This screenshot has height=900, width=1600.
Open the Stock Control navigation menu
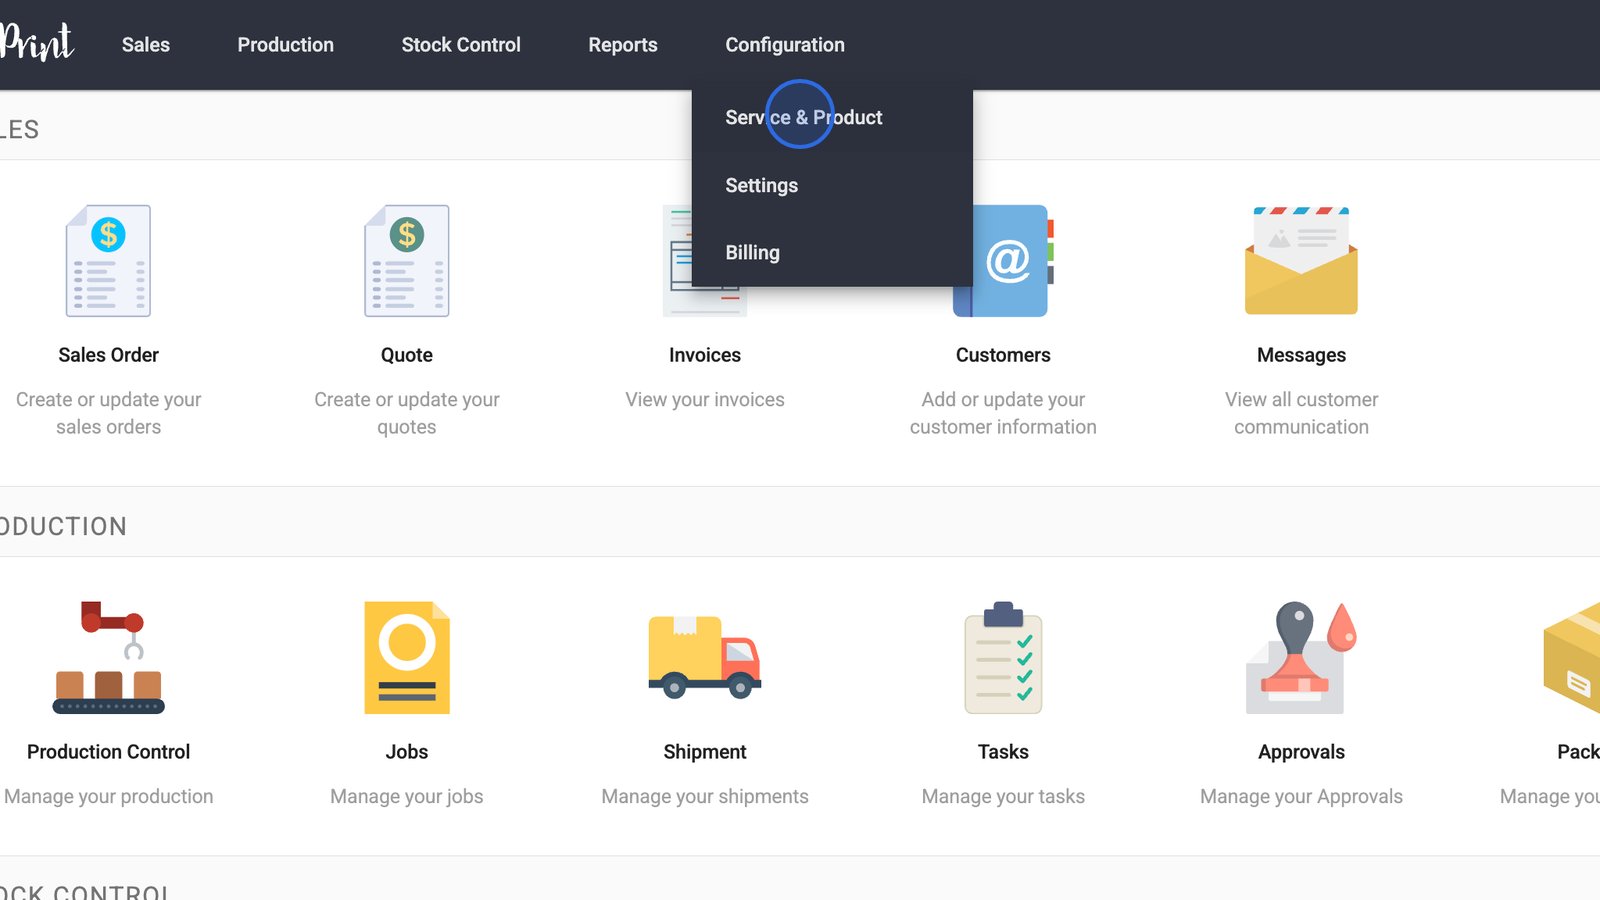(461, 45)
